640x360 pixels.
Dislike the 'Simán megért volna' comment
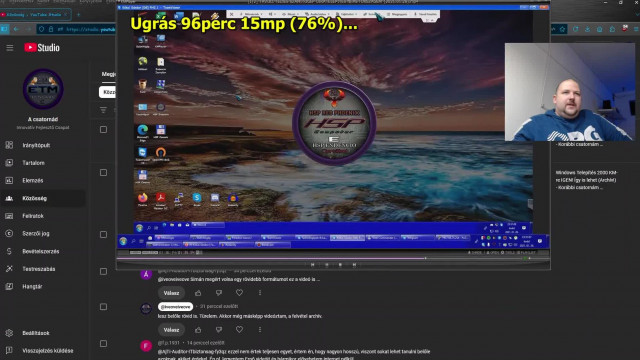coord(219,293)
